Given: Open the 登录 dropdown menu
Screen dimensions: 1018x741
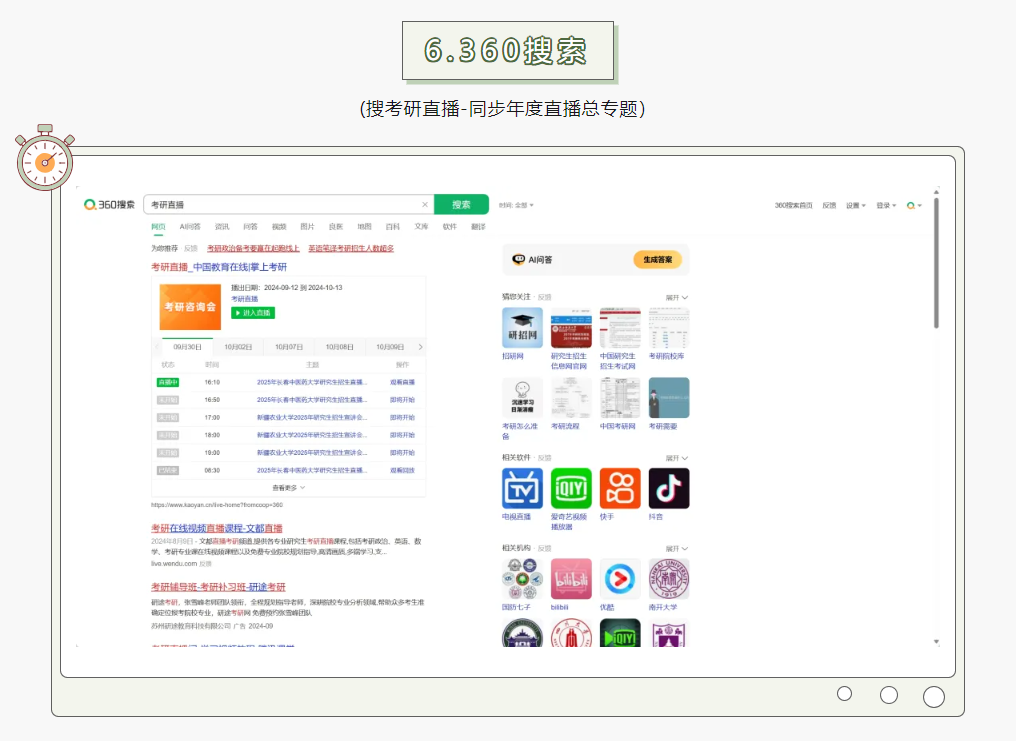Looking at the screenshot, I should click(886, 205).
